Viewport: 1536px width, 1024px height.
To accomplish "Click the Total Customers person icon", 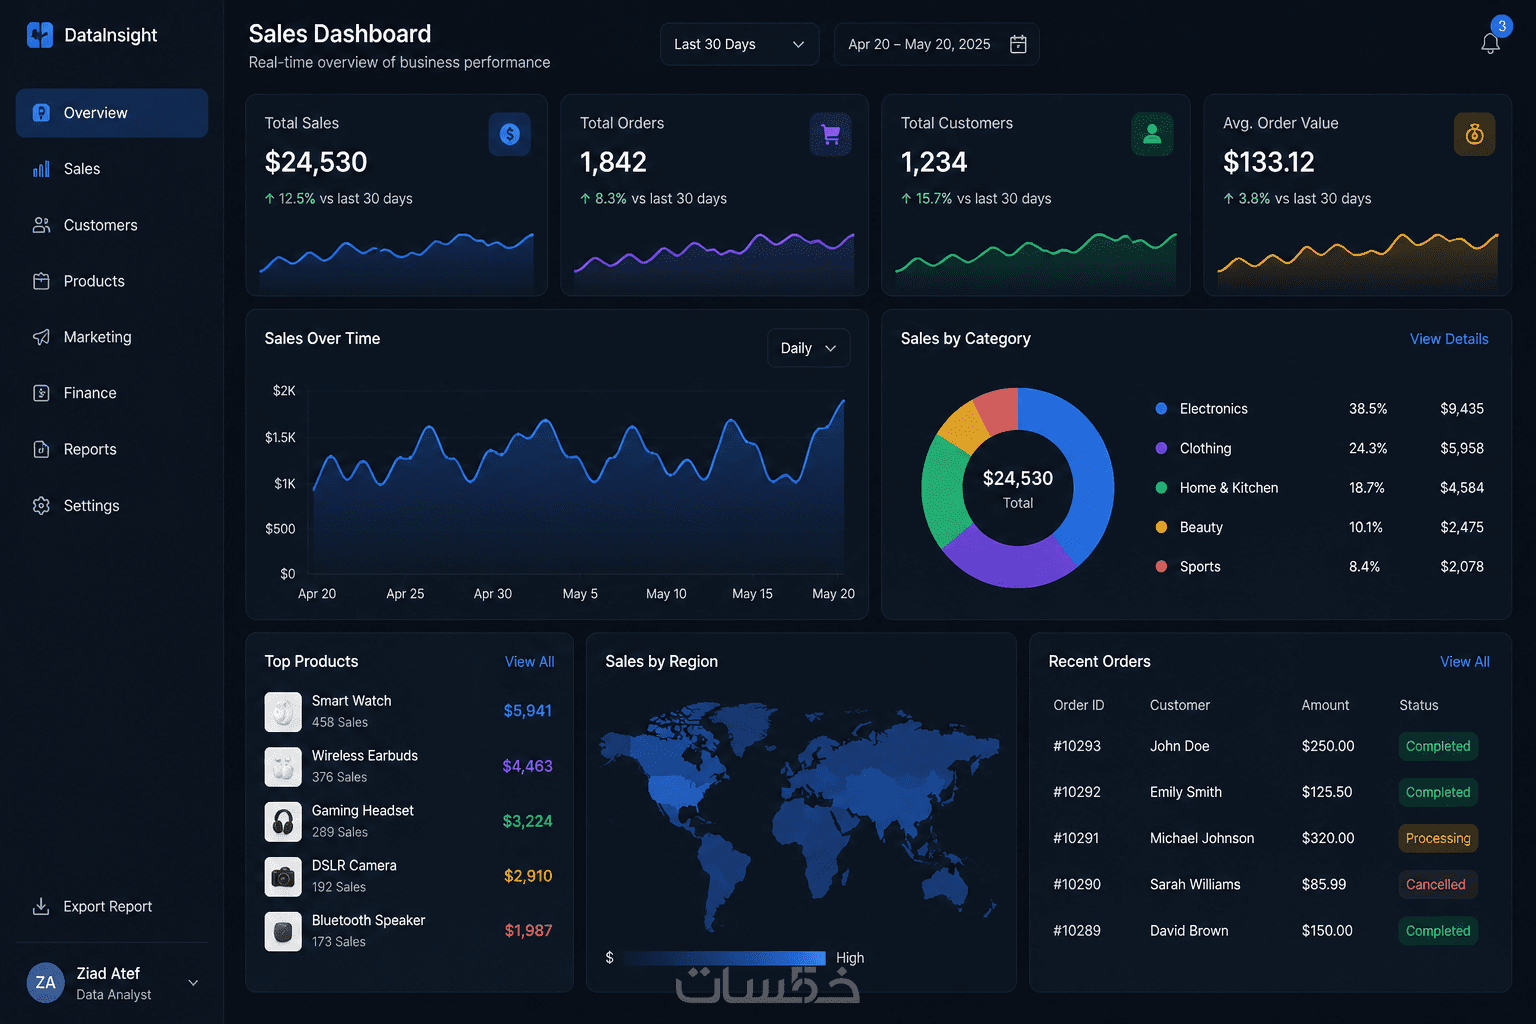I will [1152, 134].
